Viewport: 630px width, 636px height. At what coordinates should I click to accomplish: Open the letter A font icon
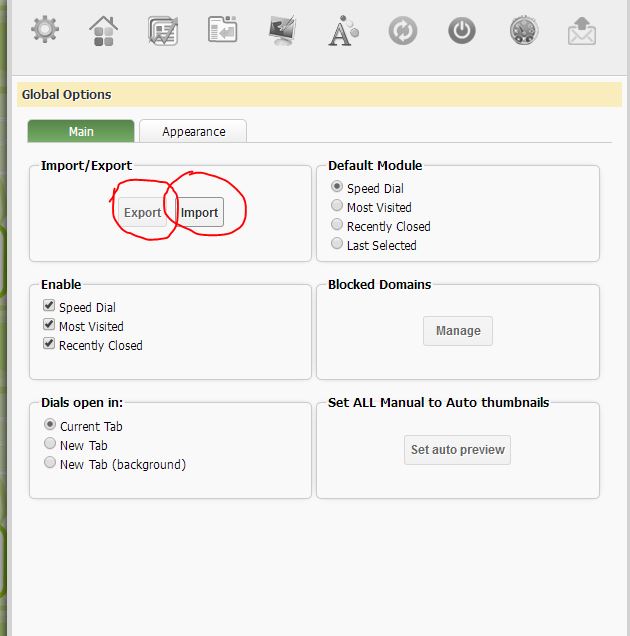pyautogui.click(x=343, y=31)
